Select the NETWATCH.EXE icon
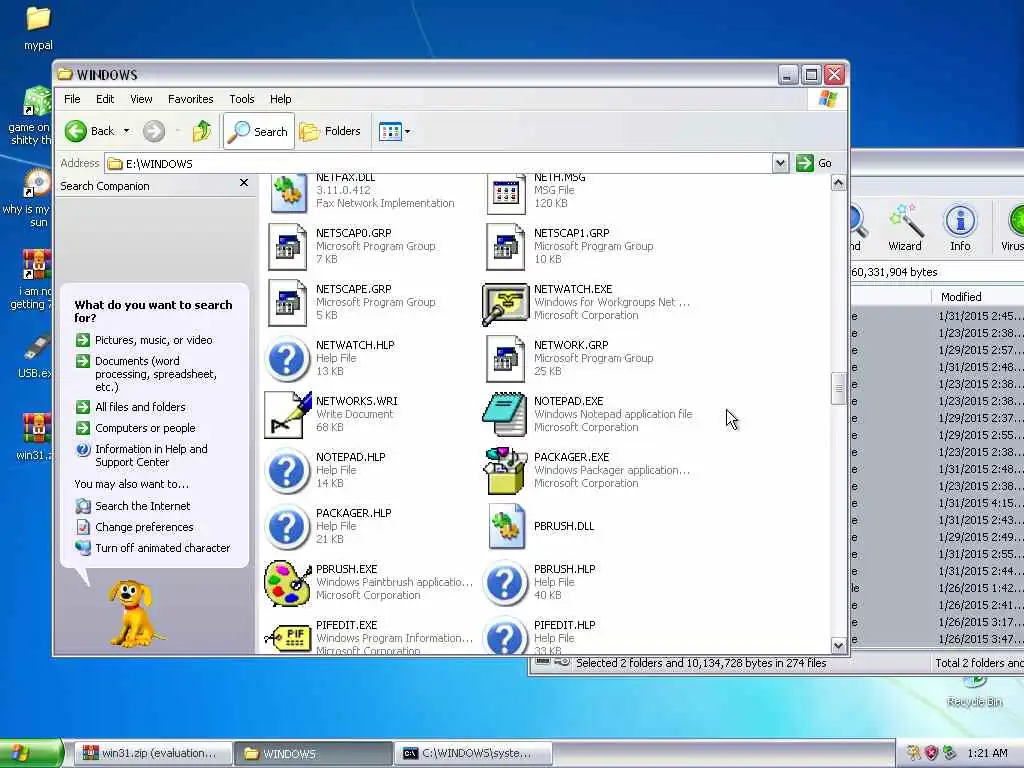Image resolution: width=1024 pixels, height=768 pixels. 505,303
